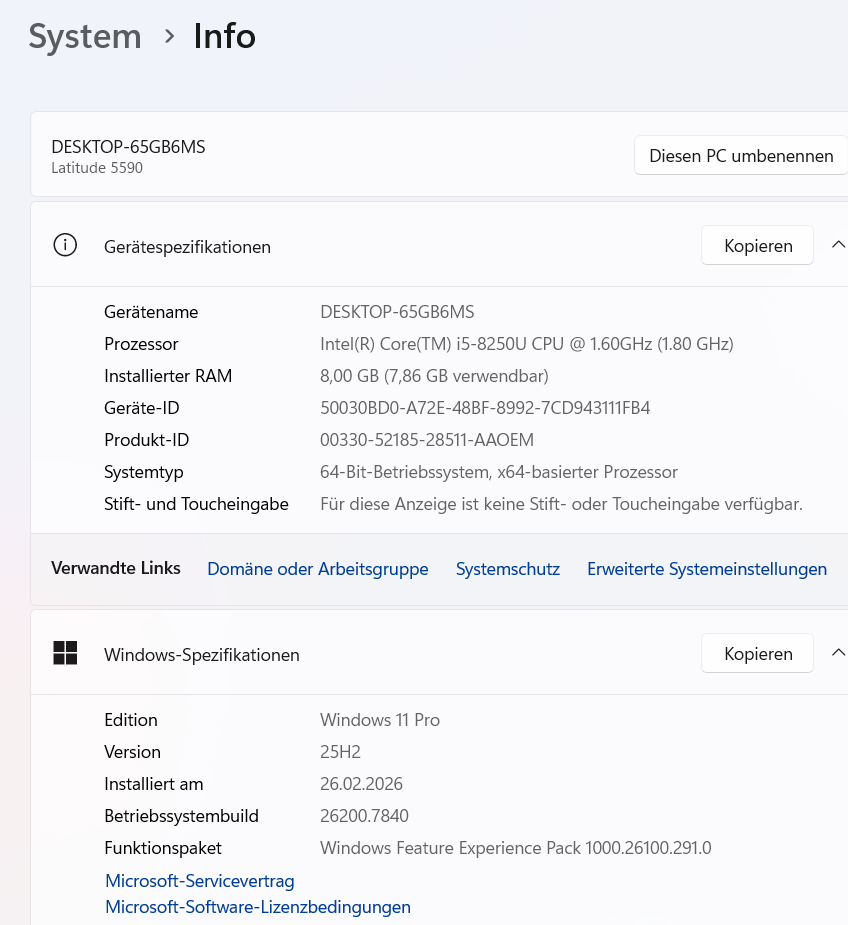Viewport: 848px width, 925px height.
Task: Open the Microsoft-Servicevertrag link
Action: pos(199,881)
